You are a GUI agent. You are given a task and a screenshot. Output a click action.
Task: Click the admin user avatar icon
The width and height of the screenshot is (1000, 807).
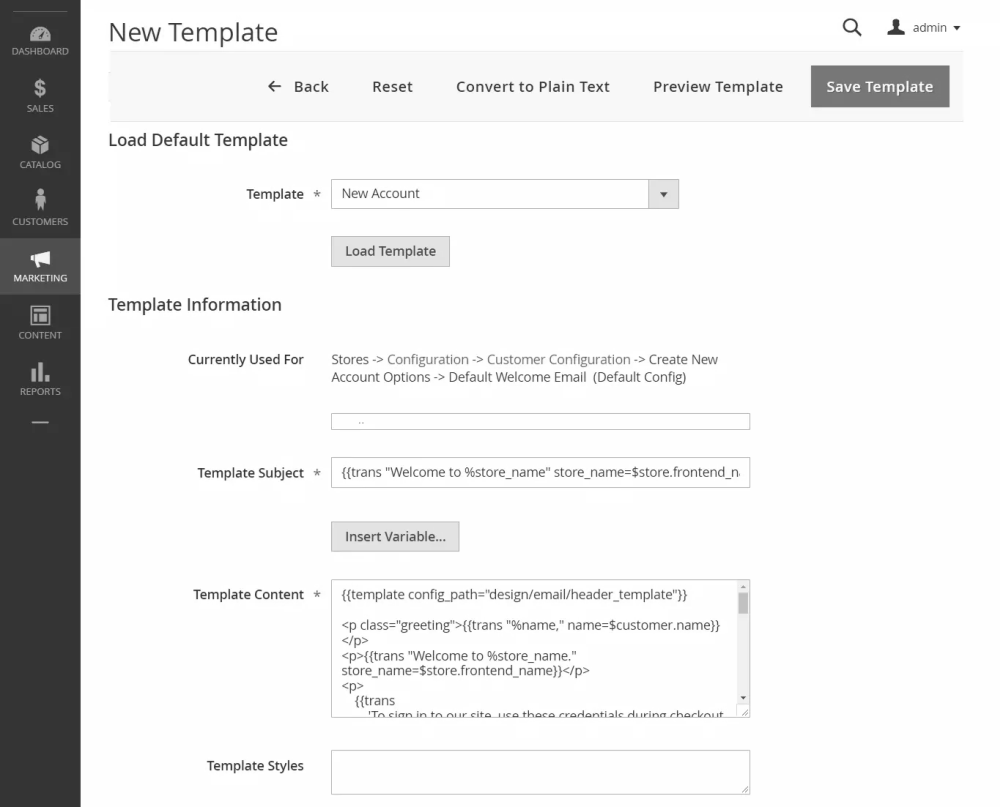pos(896,28)
